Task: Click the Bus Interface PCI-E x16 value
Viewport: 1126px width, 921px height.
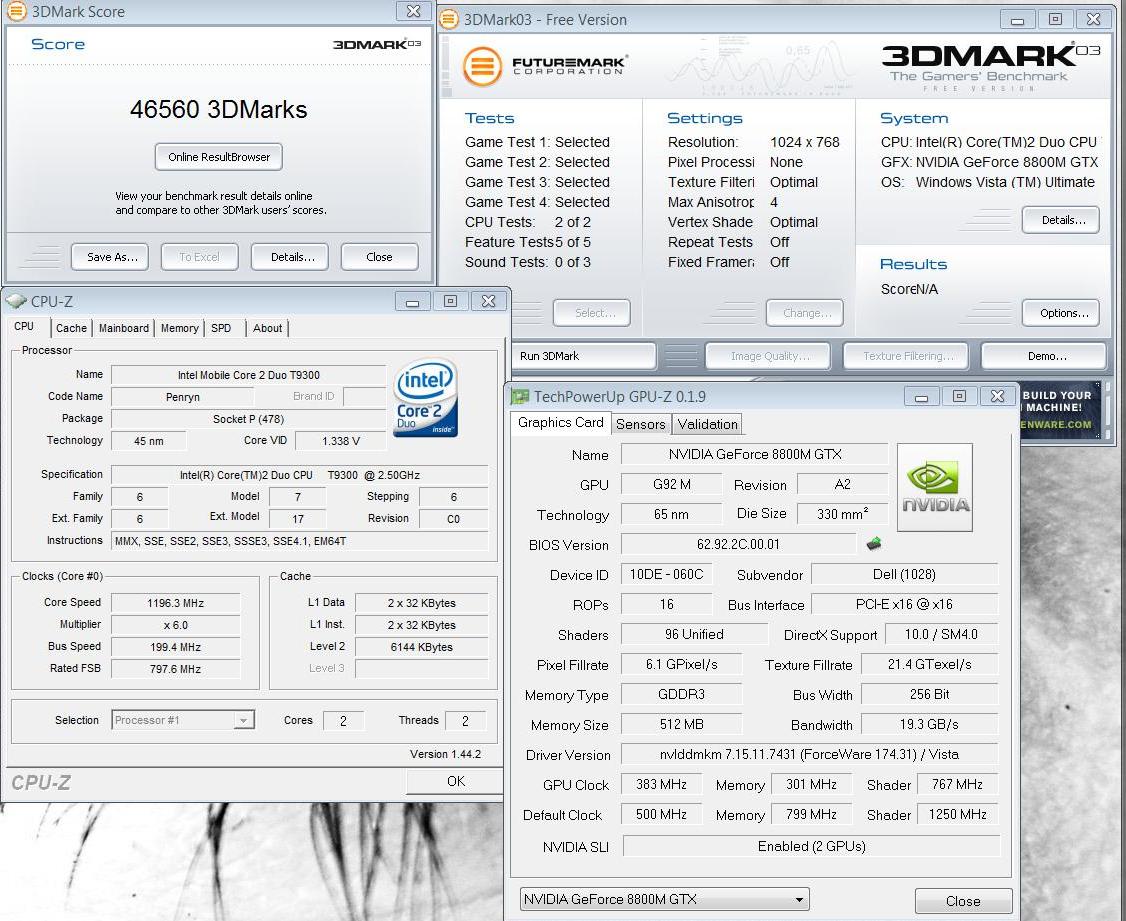Action: coord(904,604)
